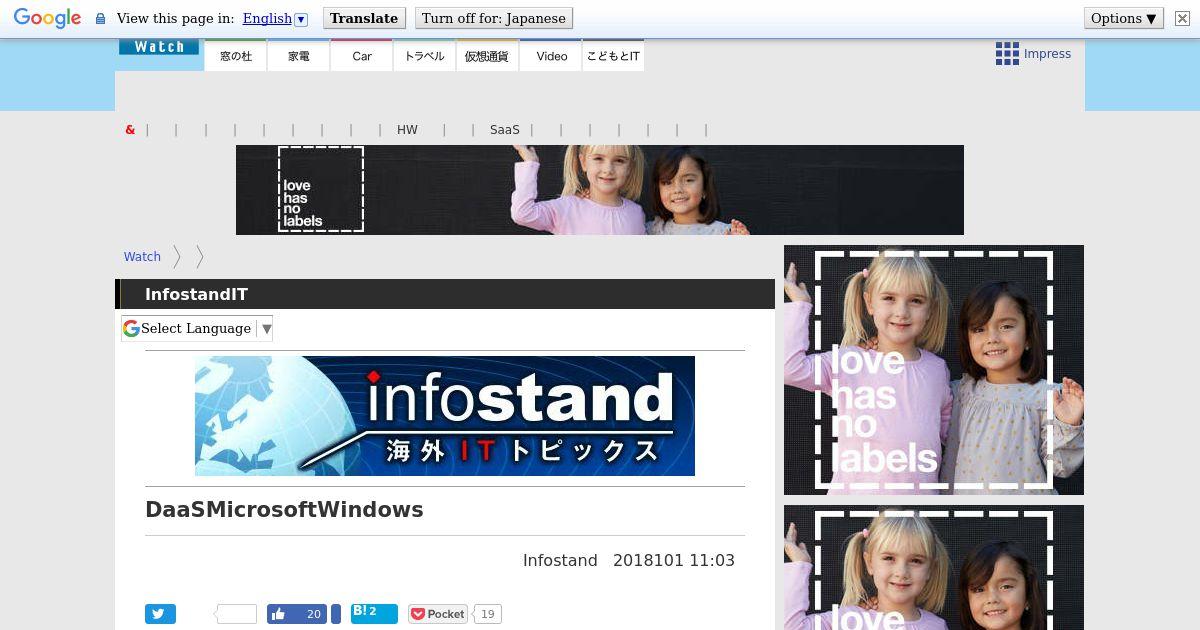Click the Watch breadcrumb link
This screenshot has width=1200, height=630.
142,257
